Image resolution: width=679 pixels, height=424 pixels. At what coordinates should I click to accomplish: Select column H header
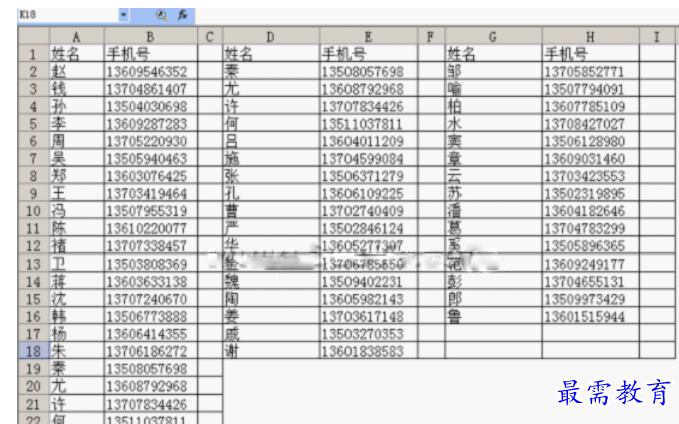tap(591, 37)
